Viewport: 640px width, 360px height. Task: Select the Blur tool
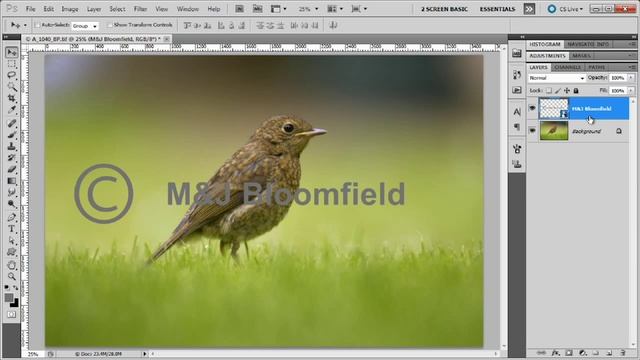[x=11, y=192]
